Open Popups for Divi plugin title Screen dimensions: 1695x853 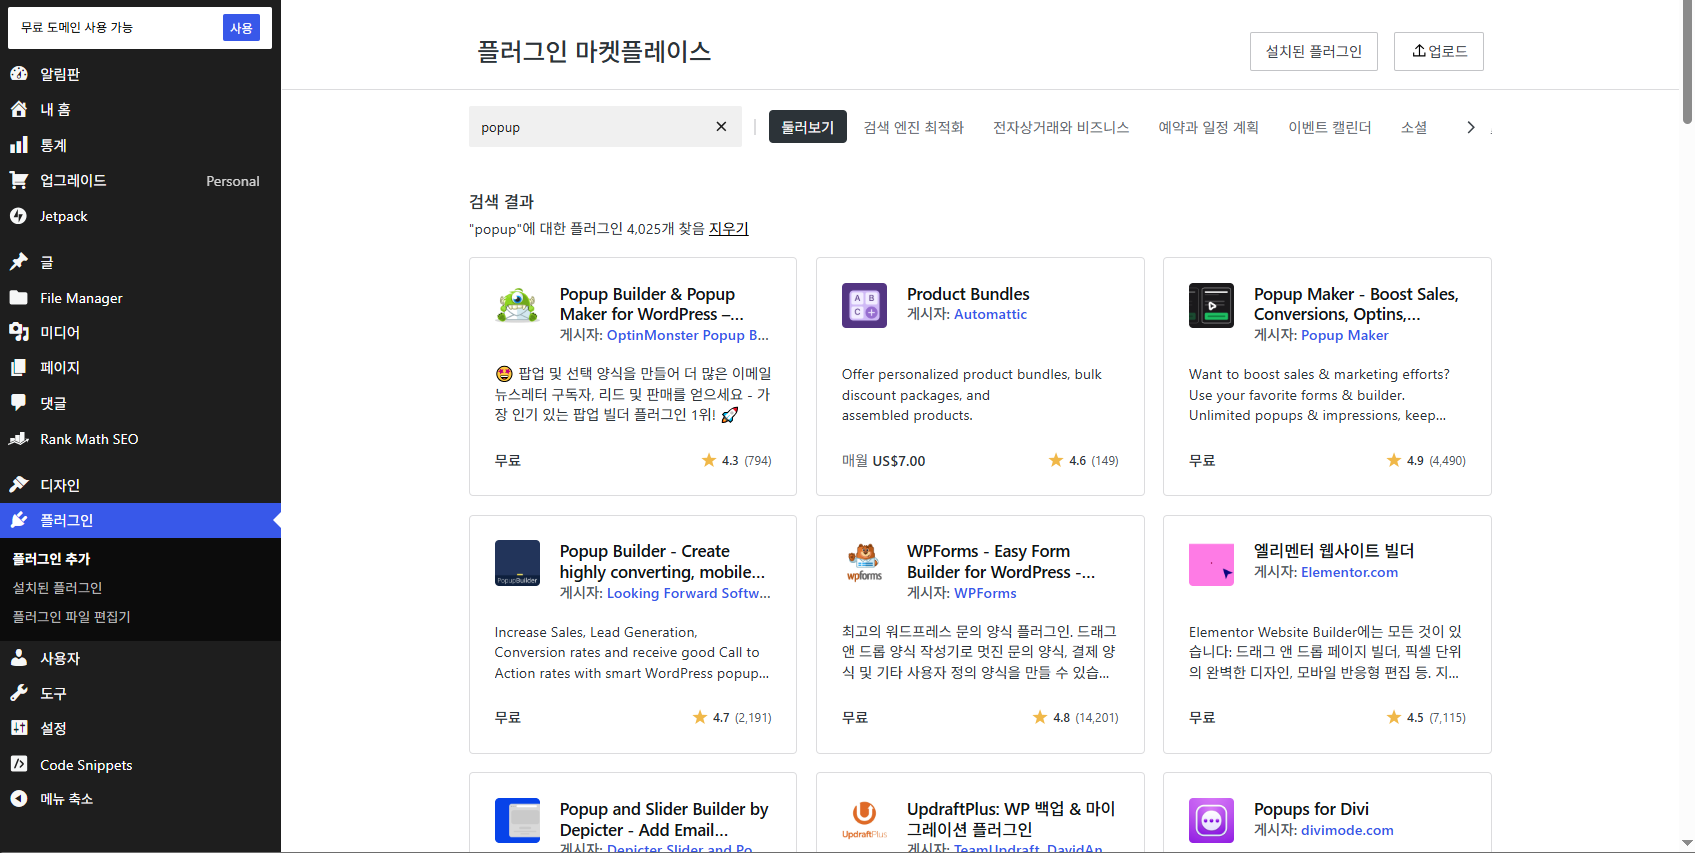pos(1311,809)
